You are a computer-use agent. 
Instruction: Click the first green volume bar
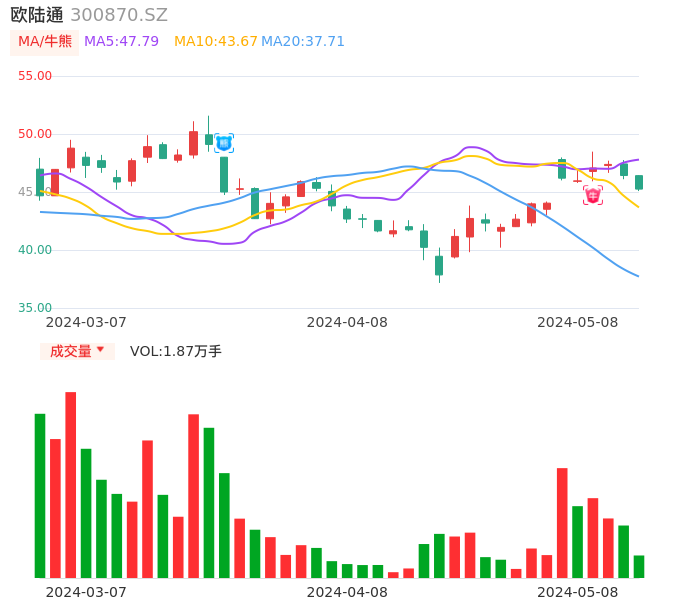(x=40, y=495)
